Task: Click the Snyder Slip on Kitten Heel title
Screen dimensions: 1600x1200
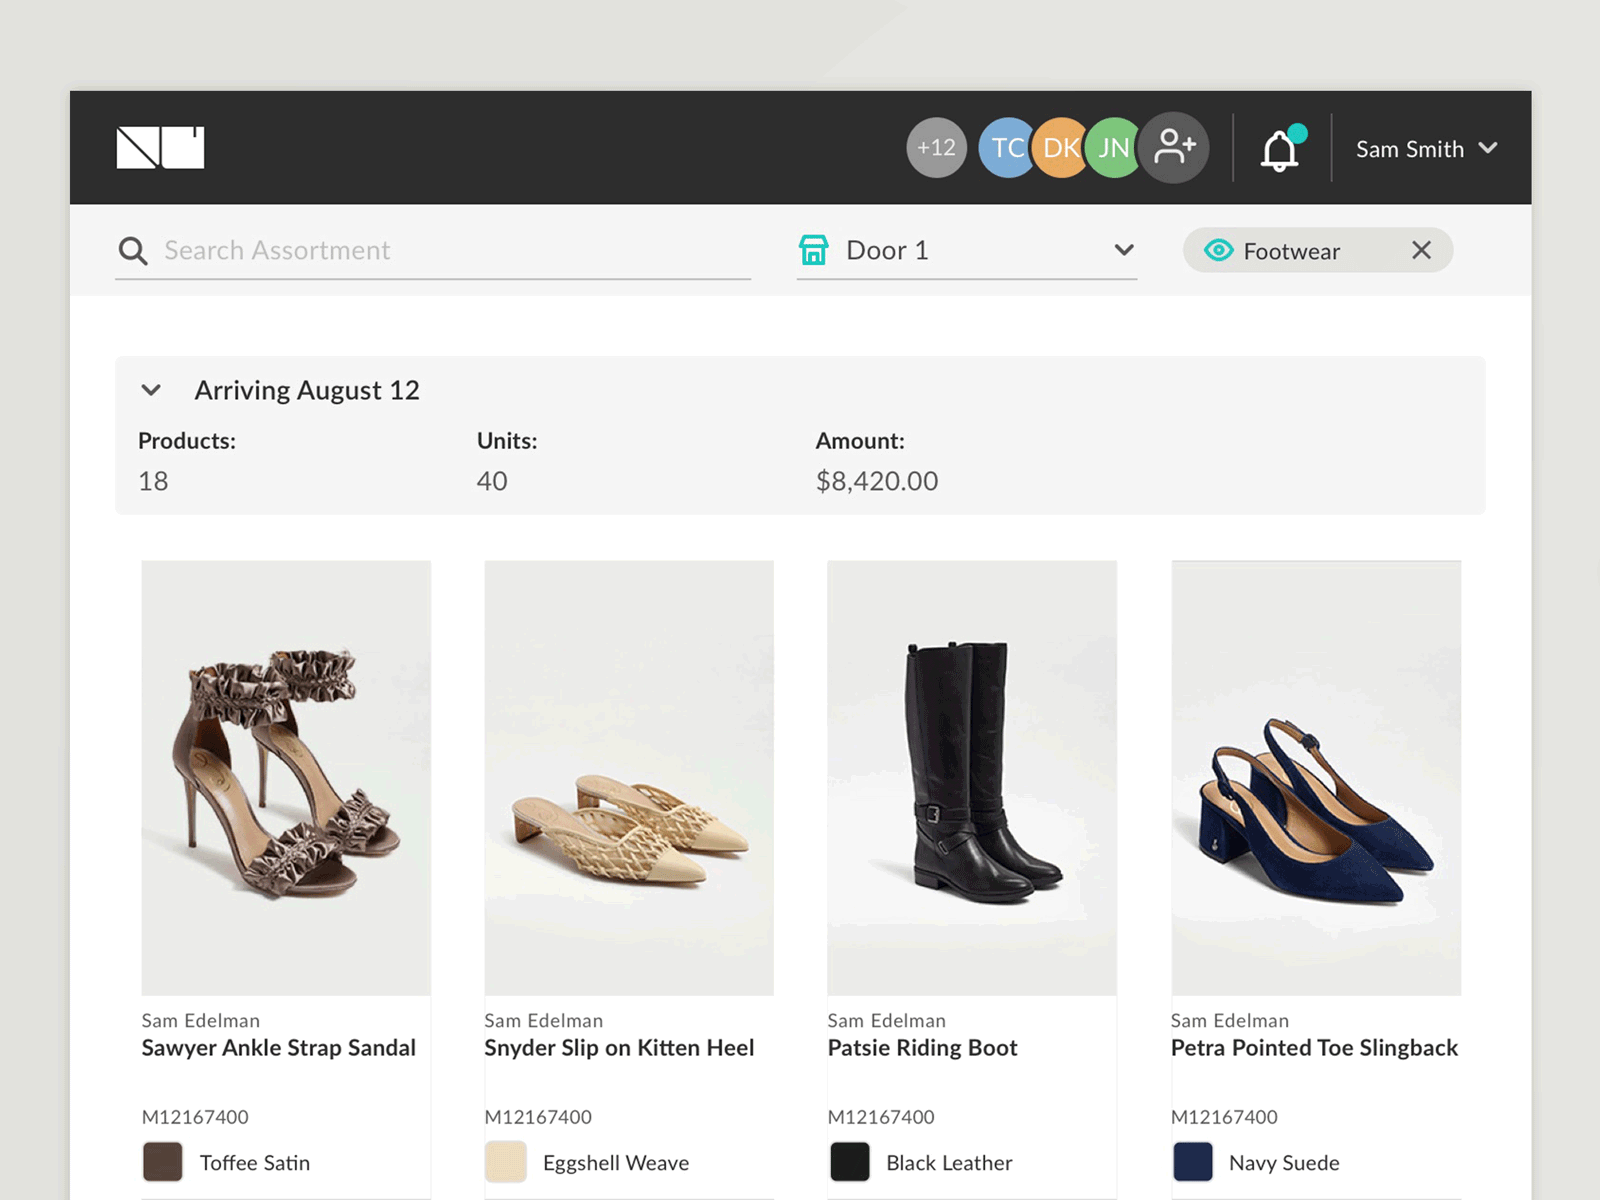Action: [620, 1048]
